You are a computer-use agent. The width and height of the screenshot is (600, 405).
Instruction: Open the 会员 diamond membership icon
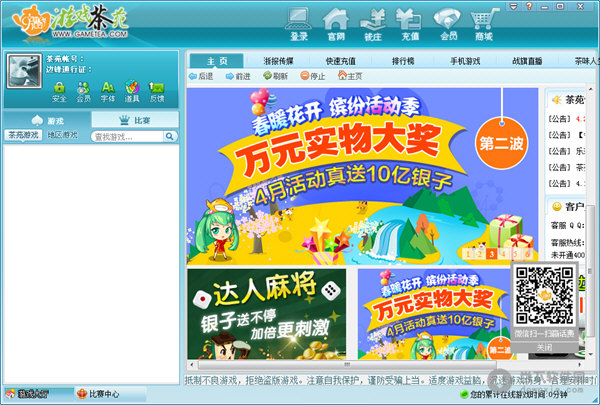(x=448, y=25)
